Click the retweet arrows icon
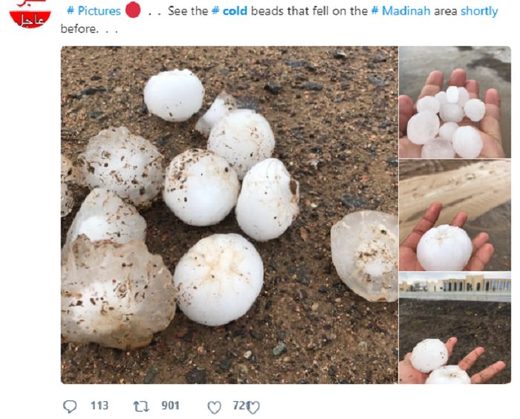This screenshot has height=419, width=520. (x=141, y=406)
